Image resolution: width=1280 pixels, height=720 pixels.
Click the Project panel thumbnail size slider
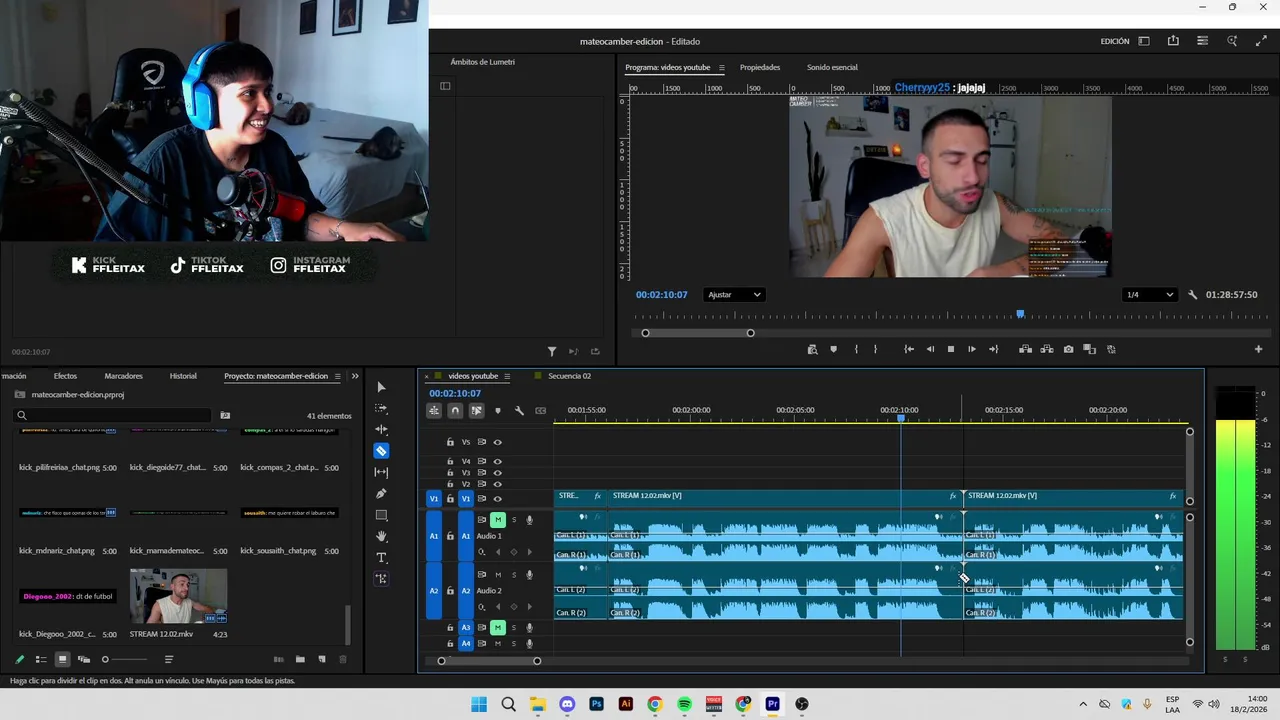point(125,659)
